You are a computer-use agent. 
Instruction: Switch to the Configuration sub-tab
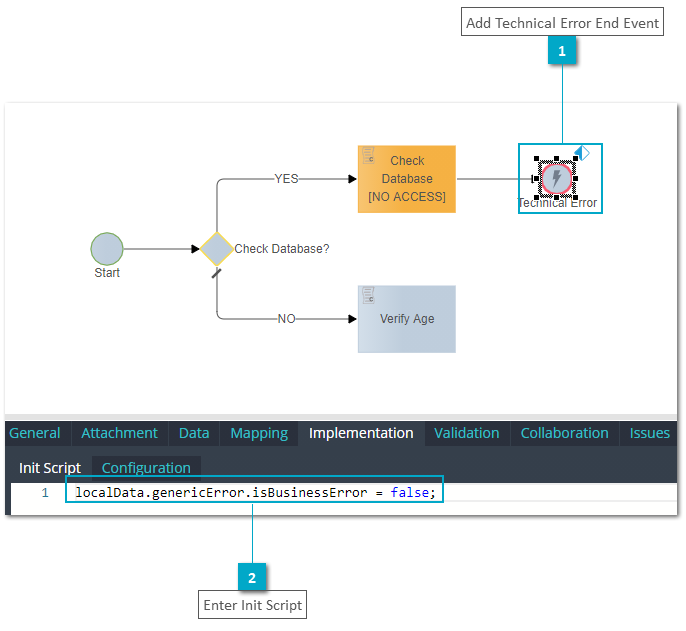[x=146, y=468]
